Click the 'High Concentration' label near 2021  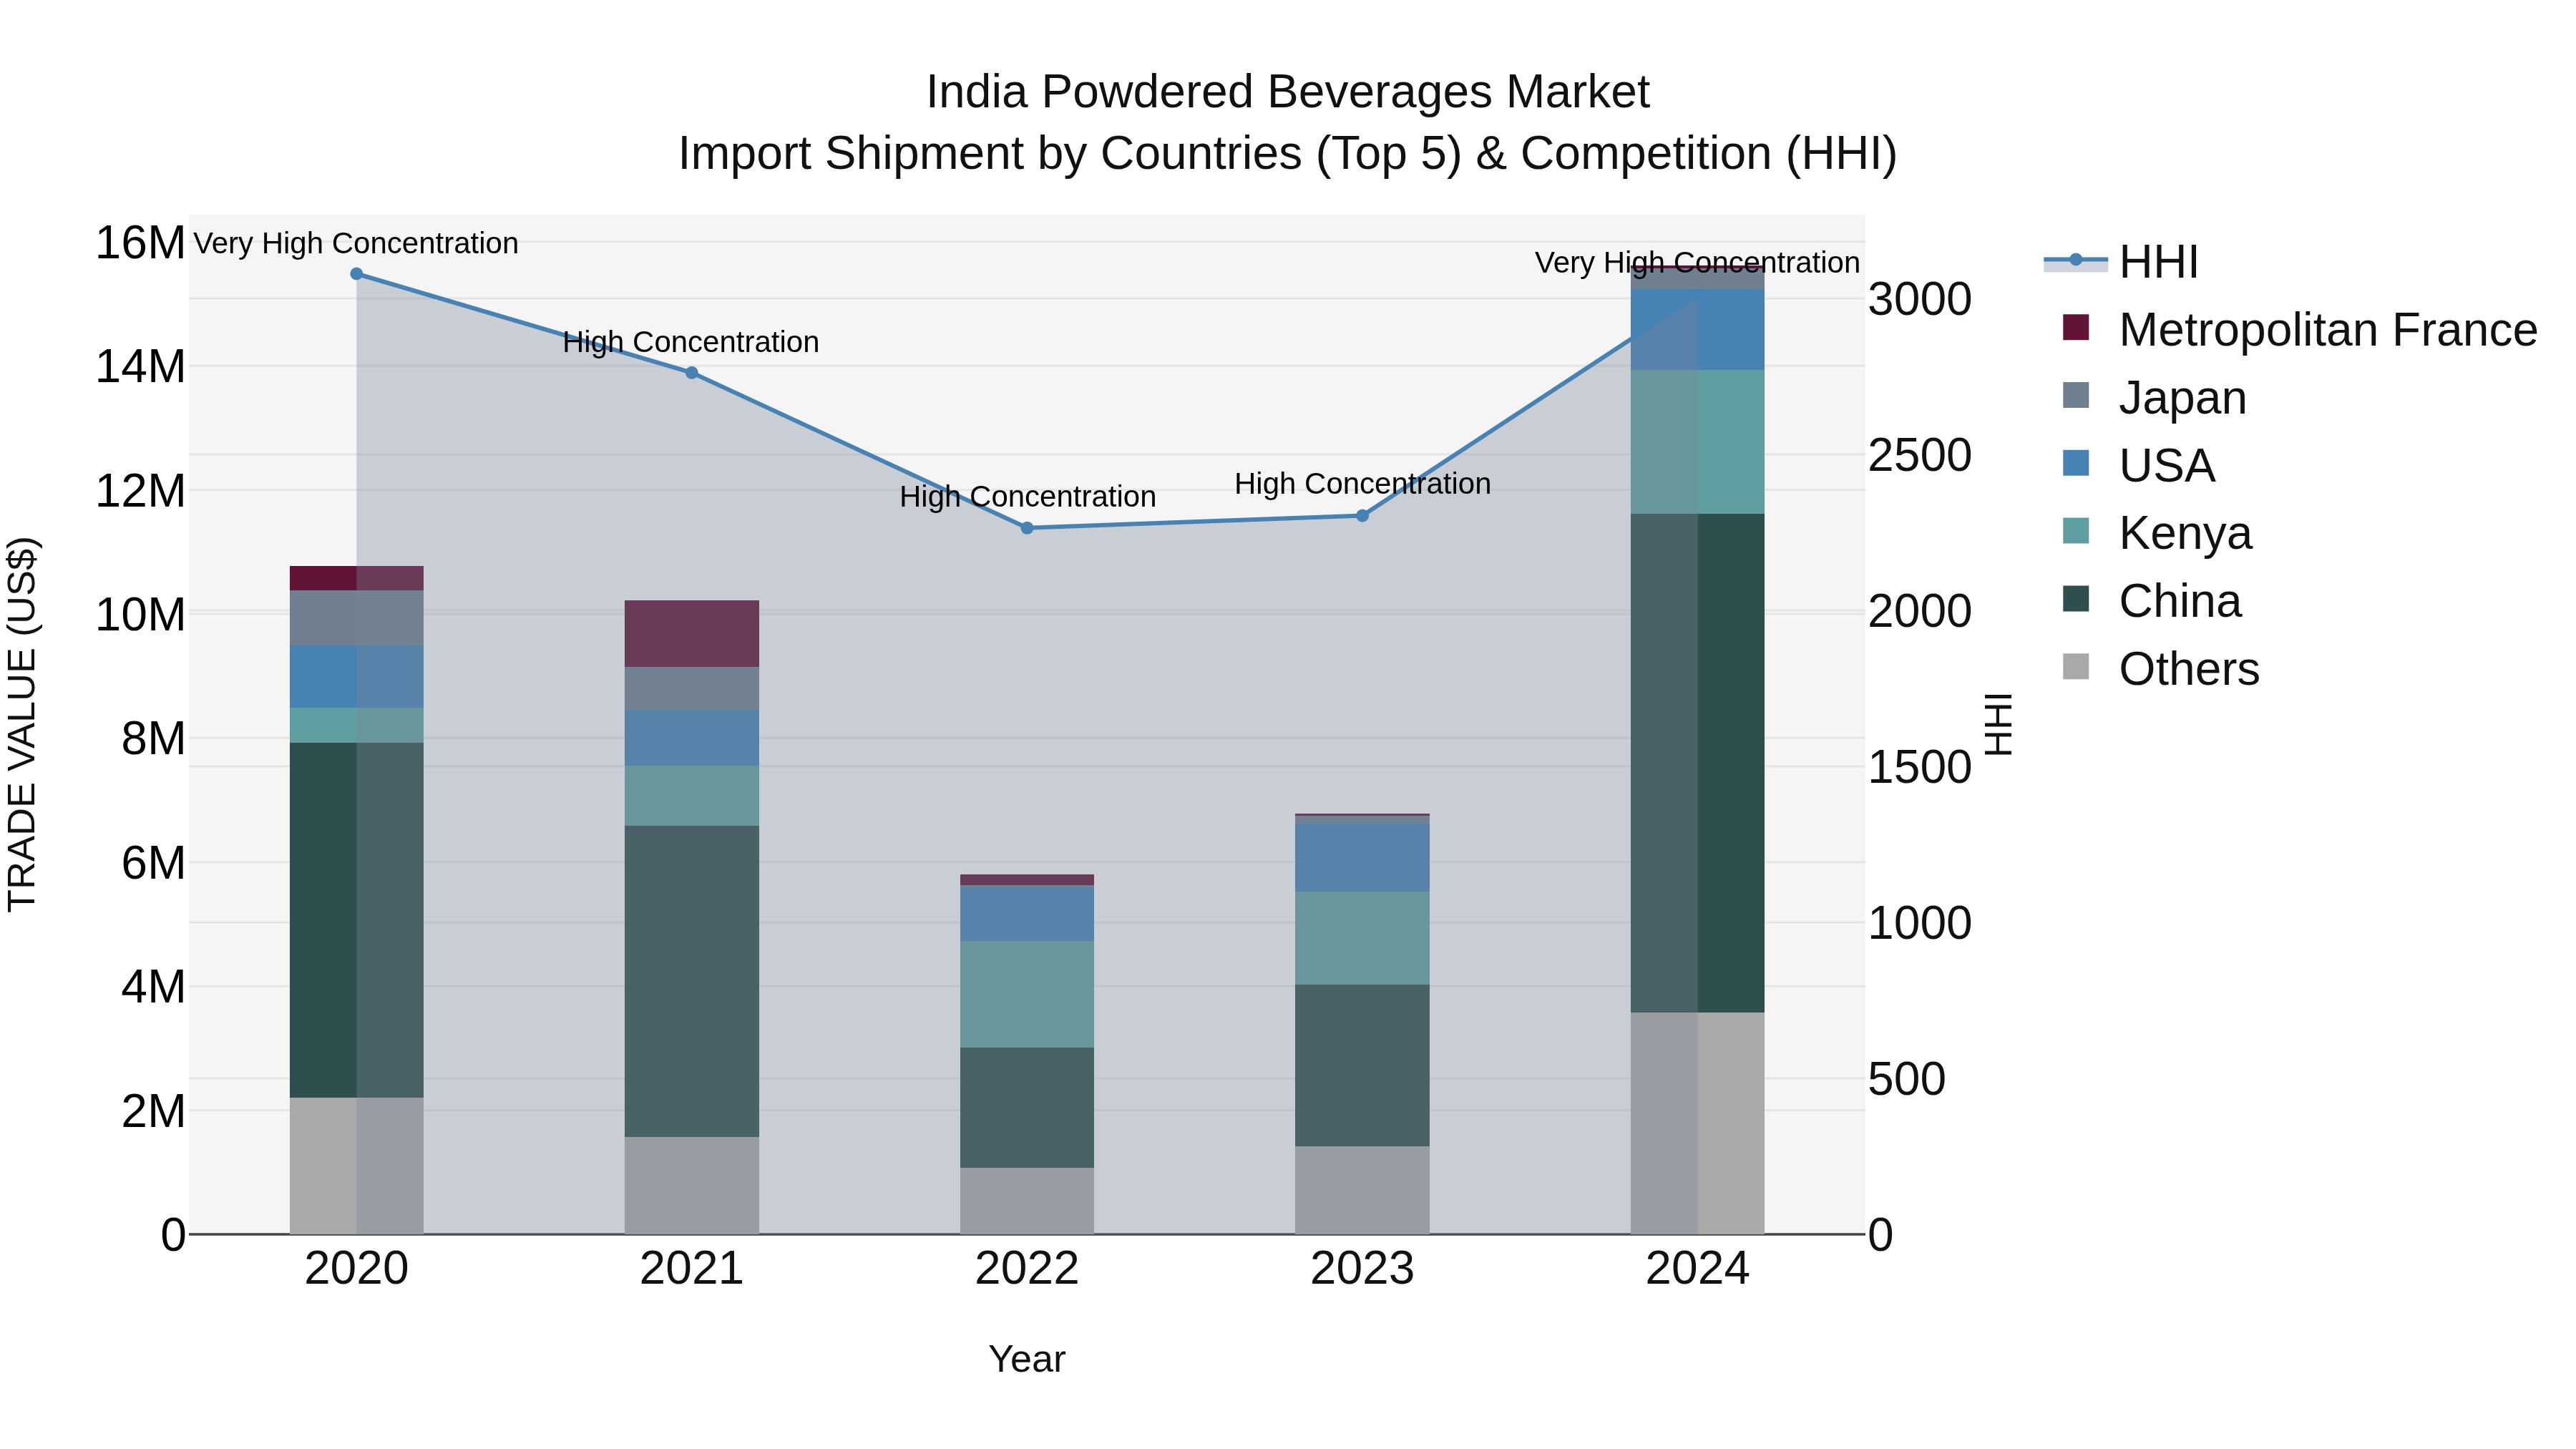click(x=691, y=342)
